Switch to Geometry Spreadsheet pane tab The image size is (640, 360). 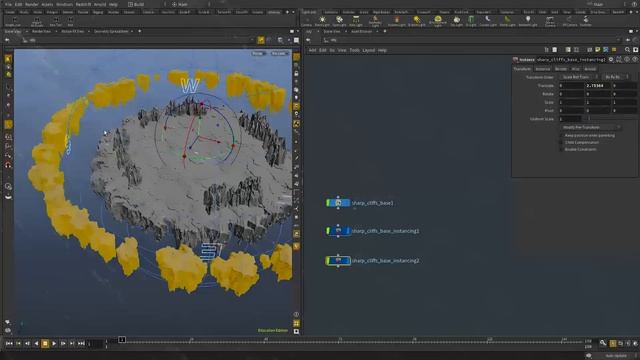pos(111,31)
